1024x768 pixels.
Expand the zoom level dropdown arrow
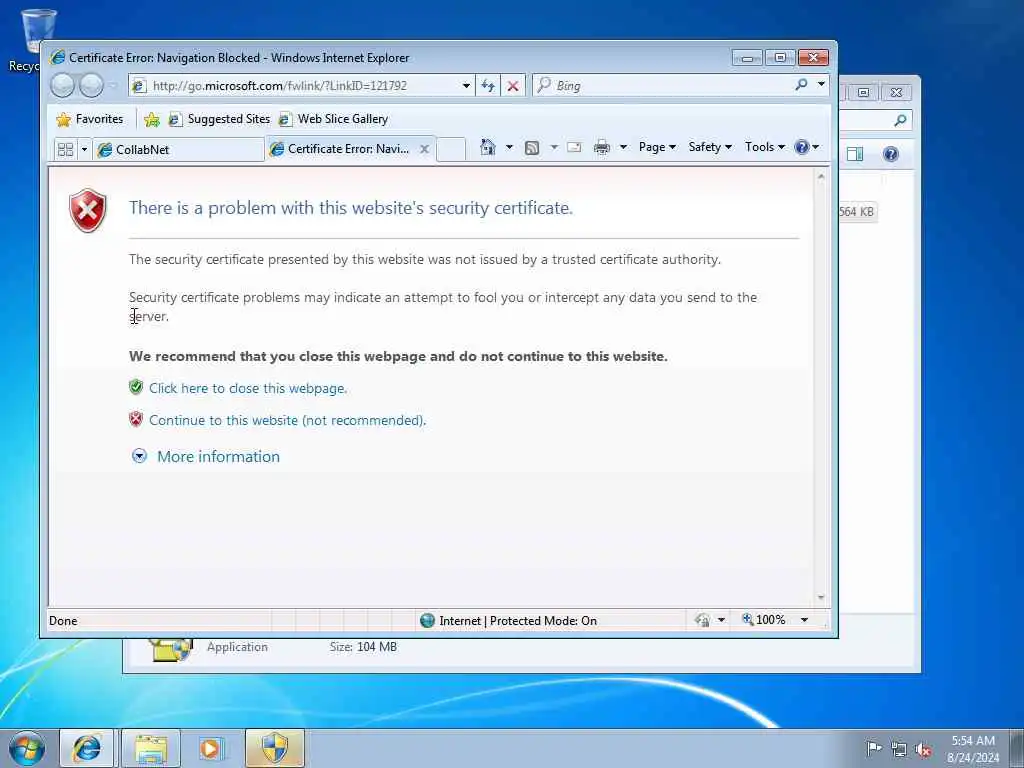point(805,620)
